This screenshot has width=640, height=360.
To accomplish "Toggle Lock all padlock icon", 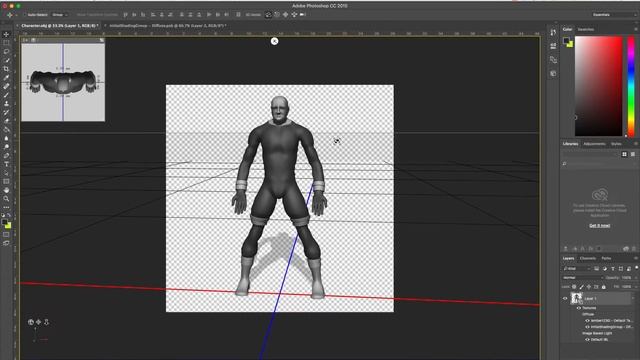I will coord(603,287).
